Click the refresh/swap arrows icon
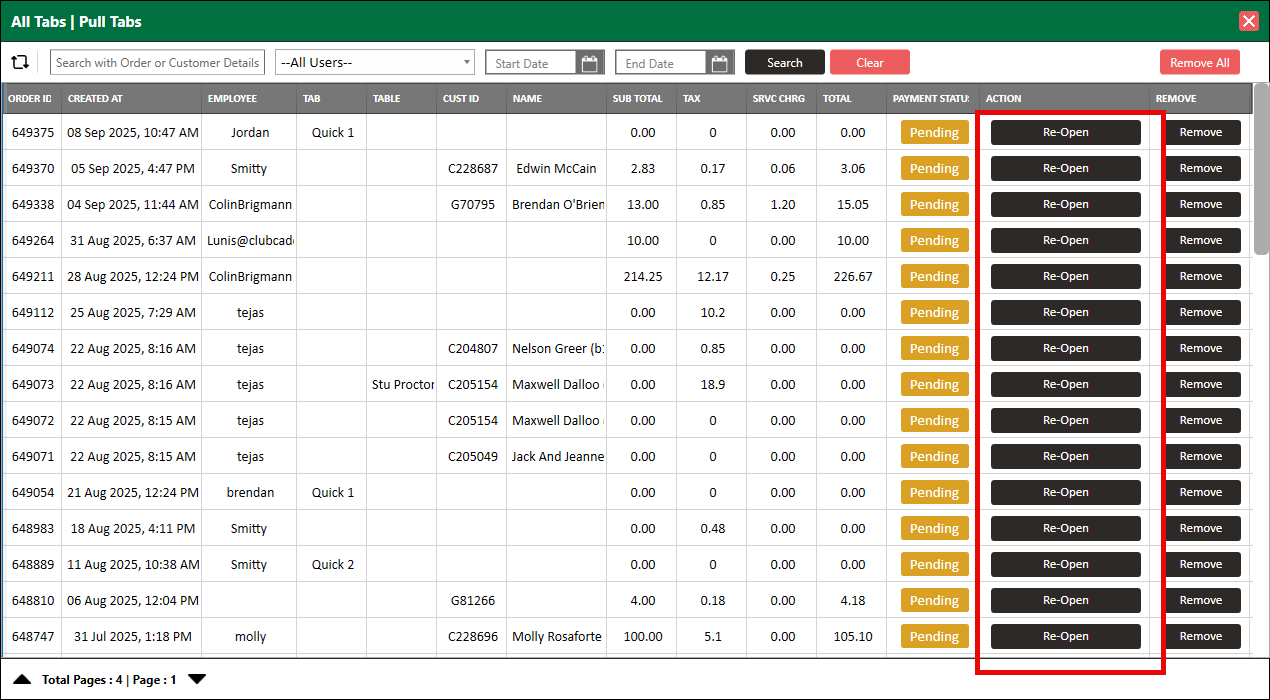 click(20, 62)
